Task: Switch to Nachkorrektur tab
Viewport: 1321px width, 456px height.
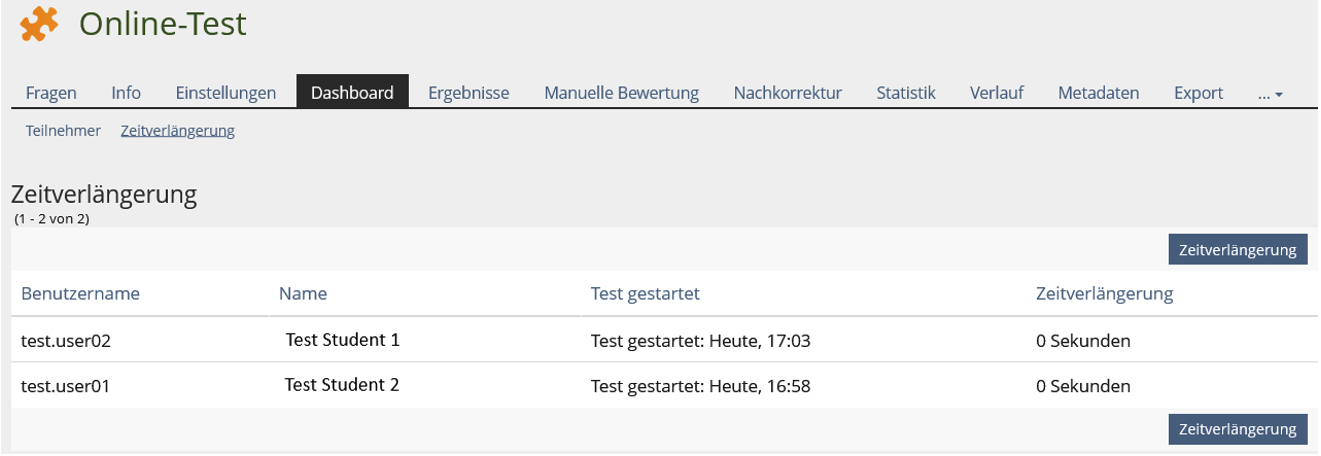Action: point(788,93)
